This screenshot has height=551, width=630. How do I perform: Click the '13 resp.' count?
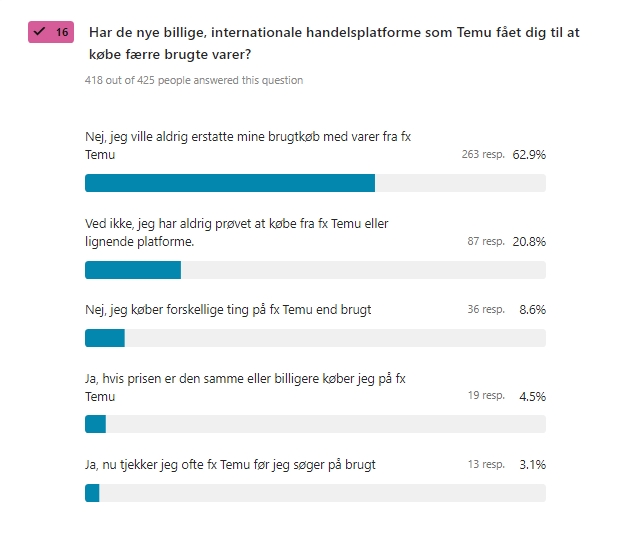pyautogui.click(x=486, y=464)
